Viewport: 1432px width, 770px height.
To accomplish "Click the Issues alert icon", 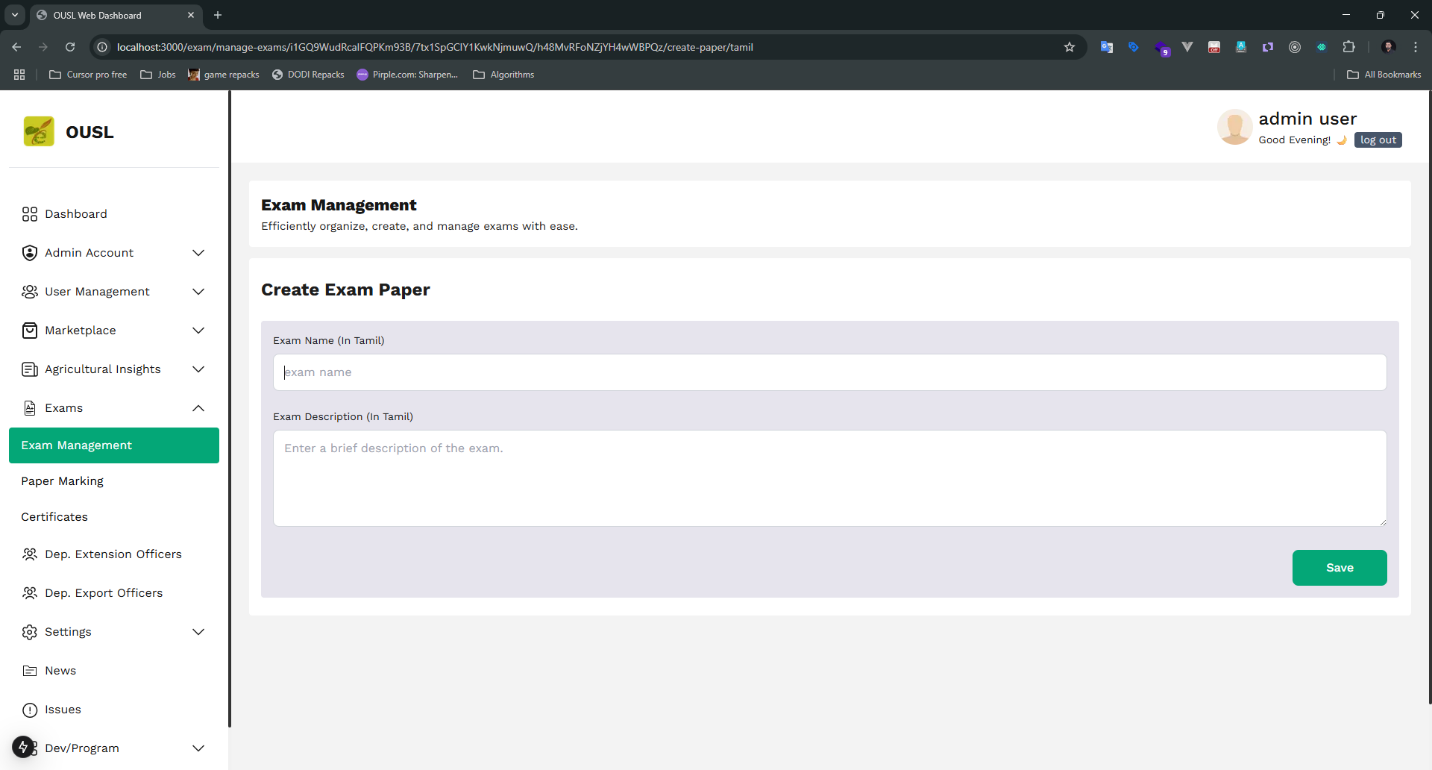I will tap(29, 710).
